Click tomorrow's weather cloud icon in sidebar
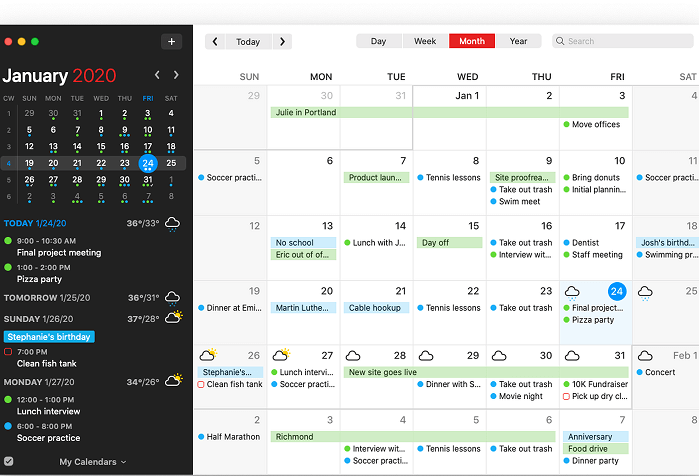Image resolution: width=699 pixels, height=476 pixels. click(x=173, y=298)
